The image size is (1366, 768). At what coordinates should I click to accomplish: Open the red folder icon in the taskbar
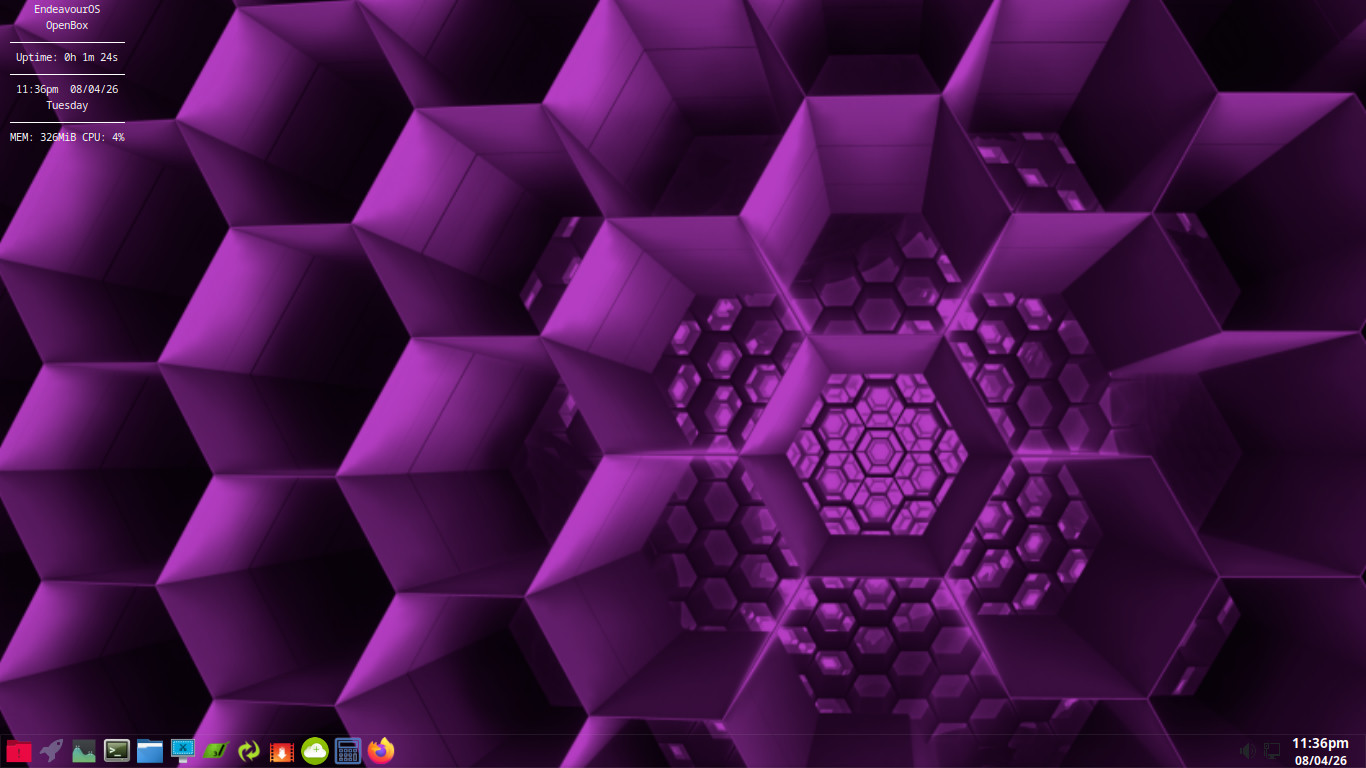pyautogui.click(x=19, y=751)
